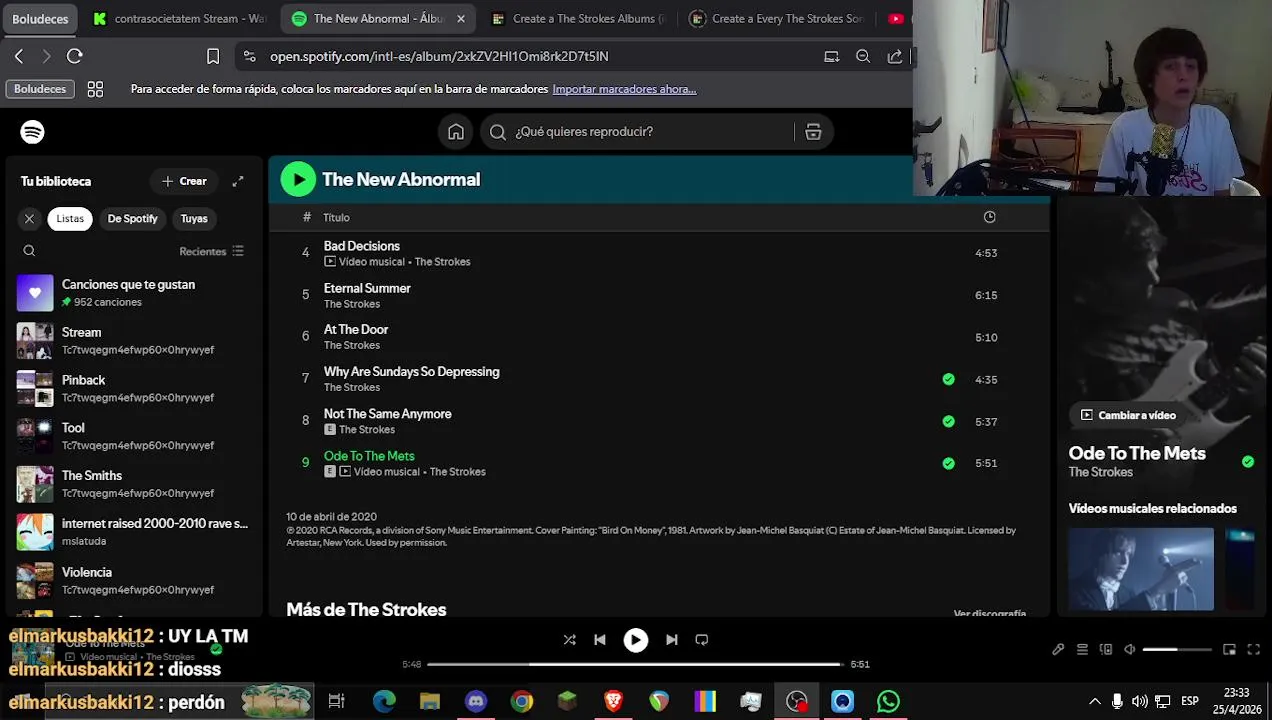Viewport: 1272px width, 720px height.
Task: Toggle repeat mode
Action: (x=702, y=640)
